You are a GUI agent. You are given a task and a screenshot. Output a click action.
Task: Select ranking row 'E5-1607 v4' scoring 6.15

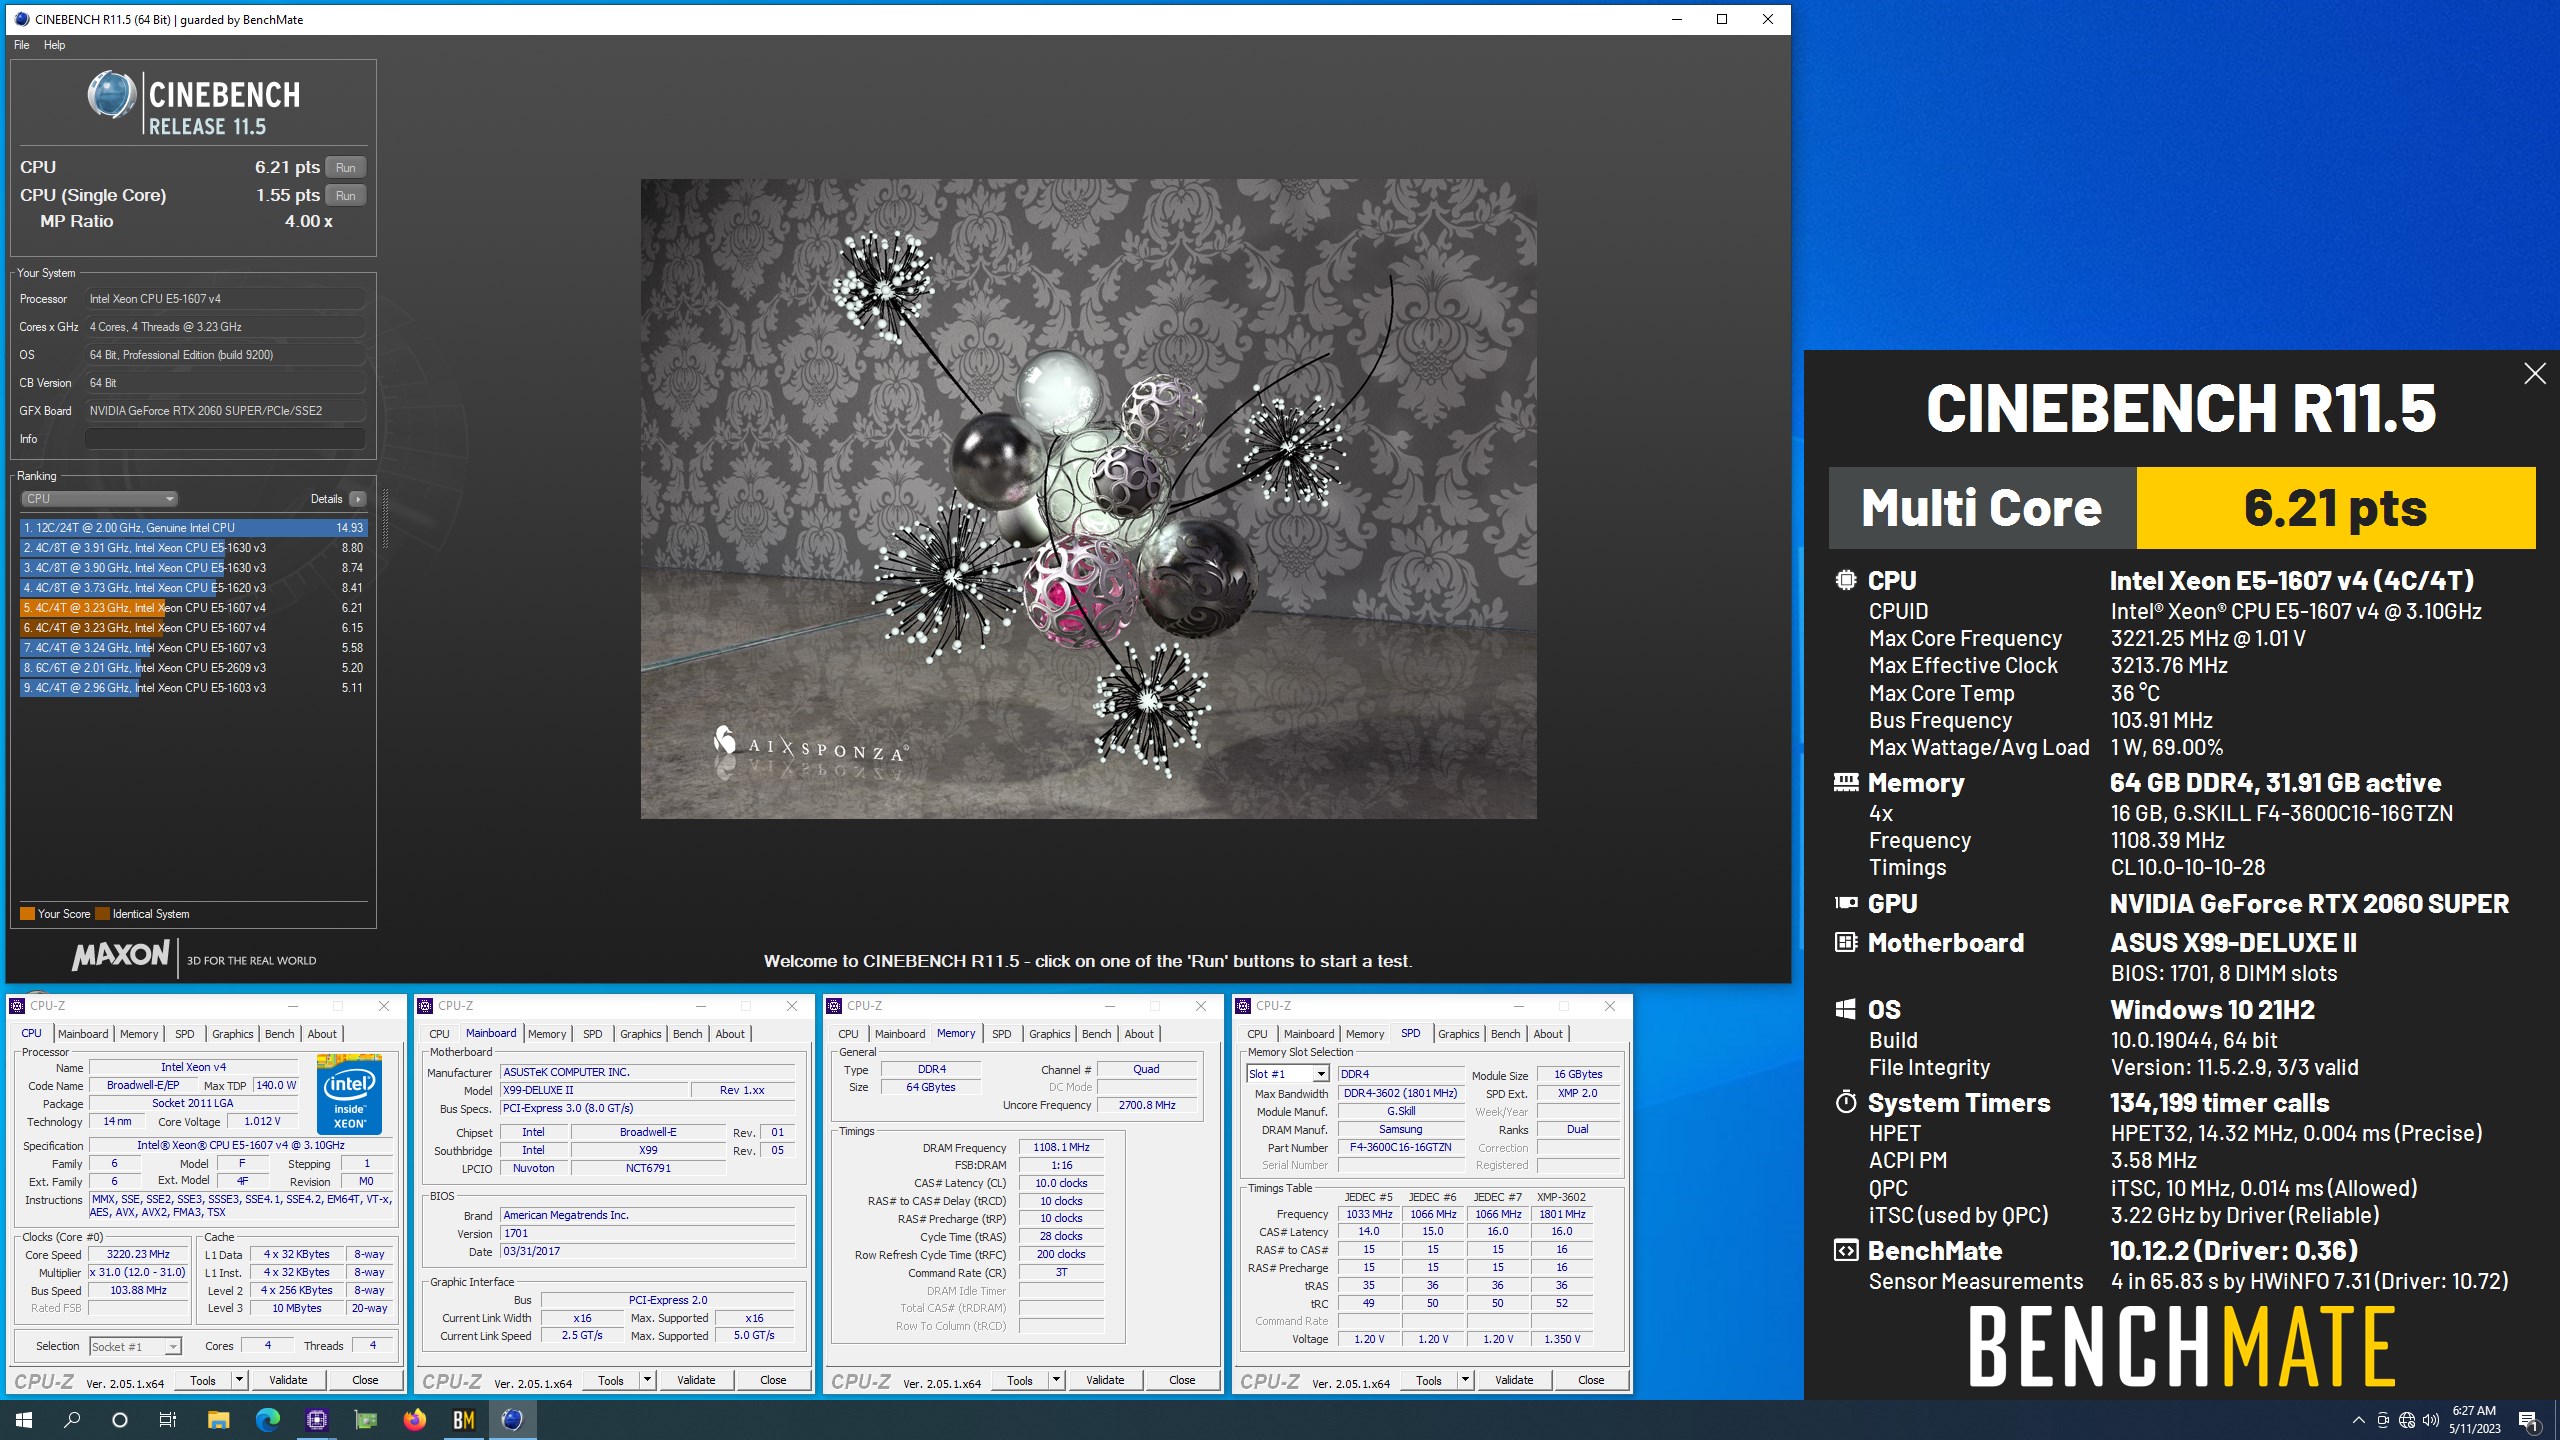pyautogui.click(x=194, y=628)
